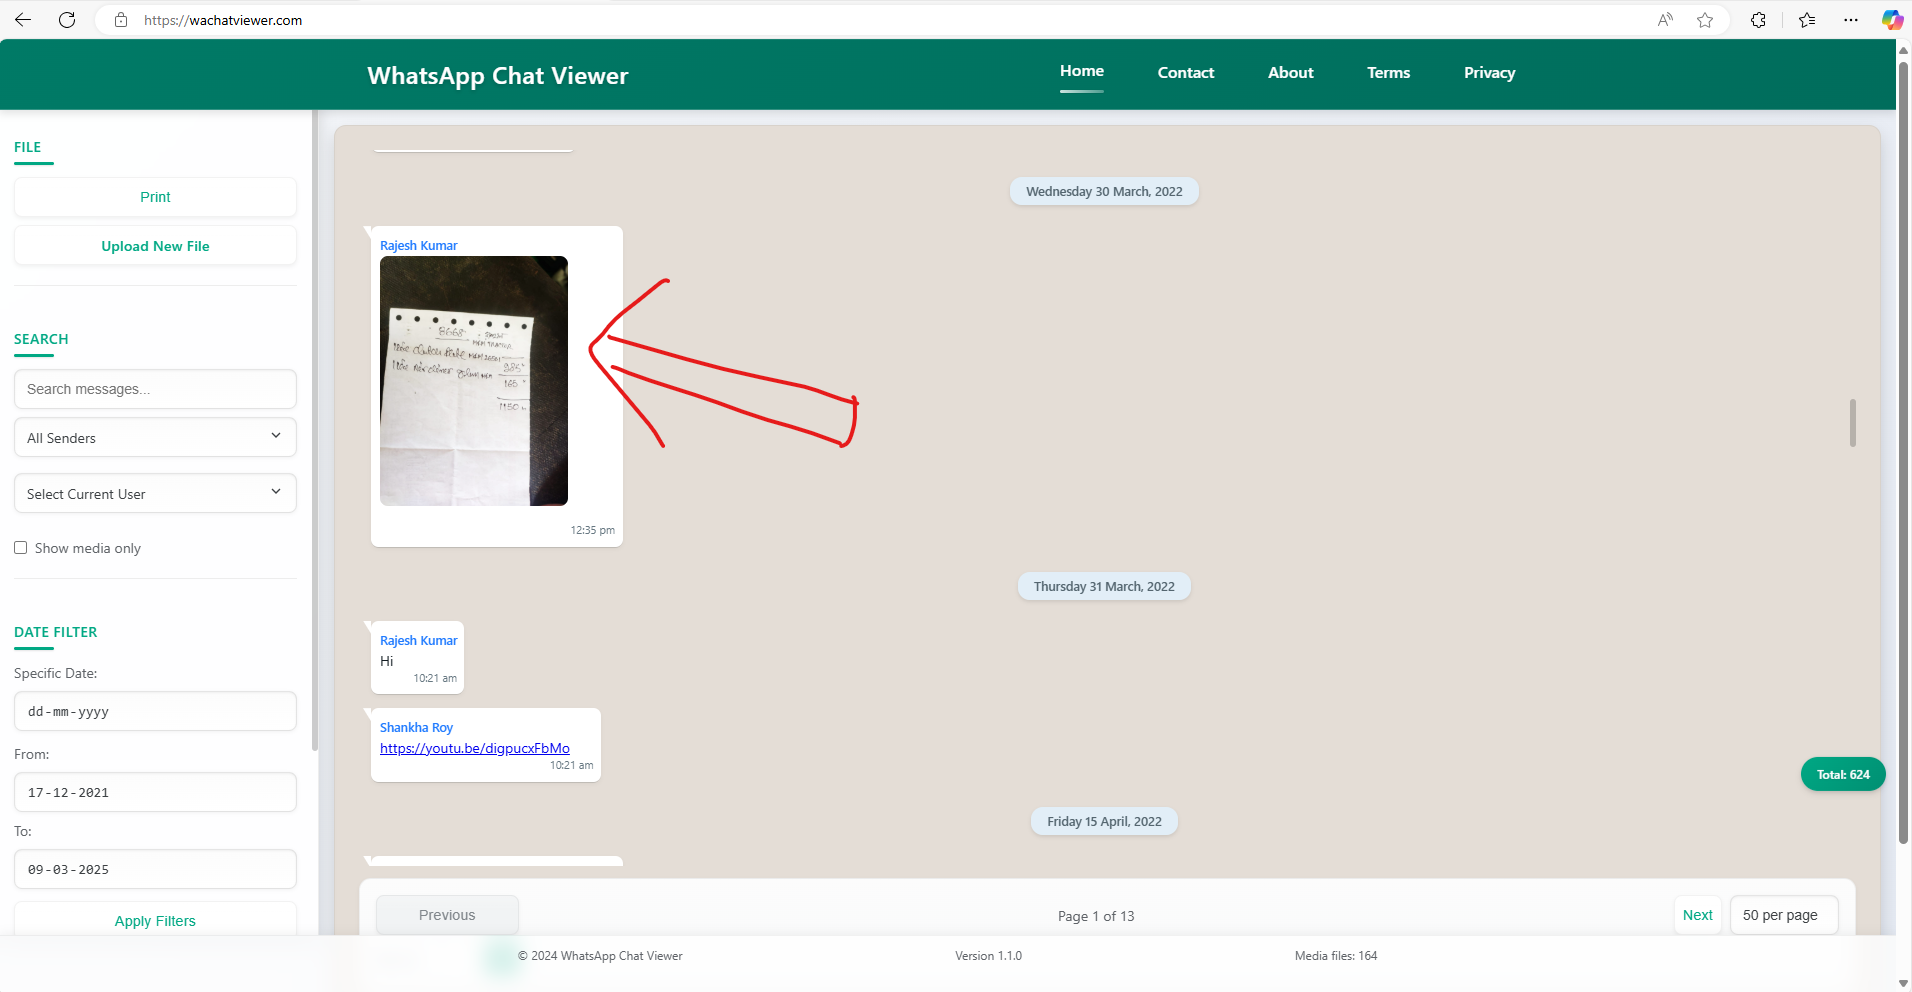The image size is (1912, 992).
Task: Refresh the page
Action: [x=67, y=19]
